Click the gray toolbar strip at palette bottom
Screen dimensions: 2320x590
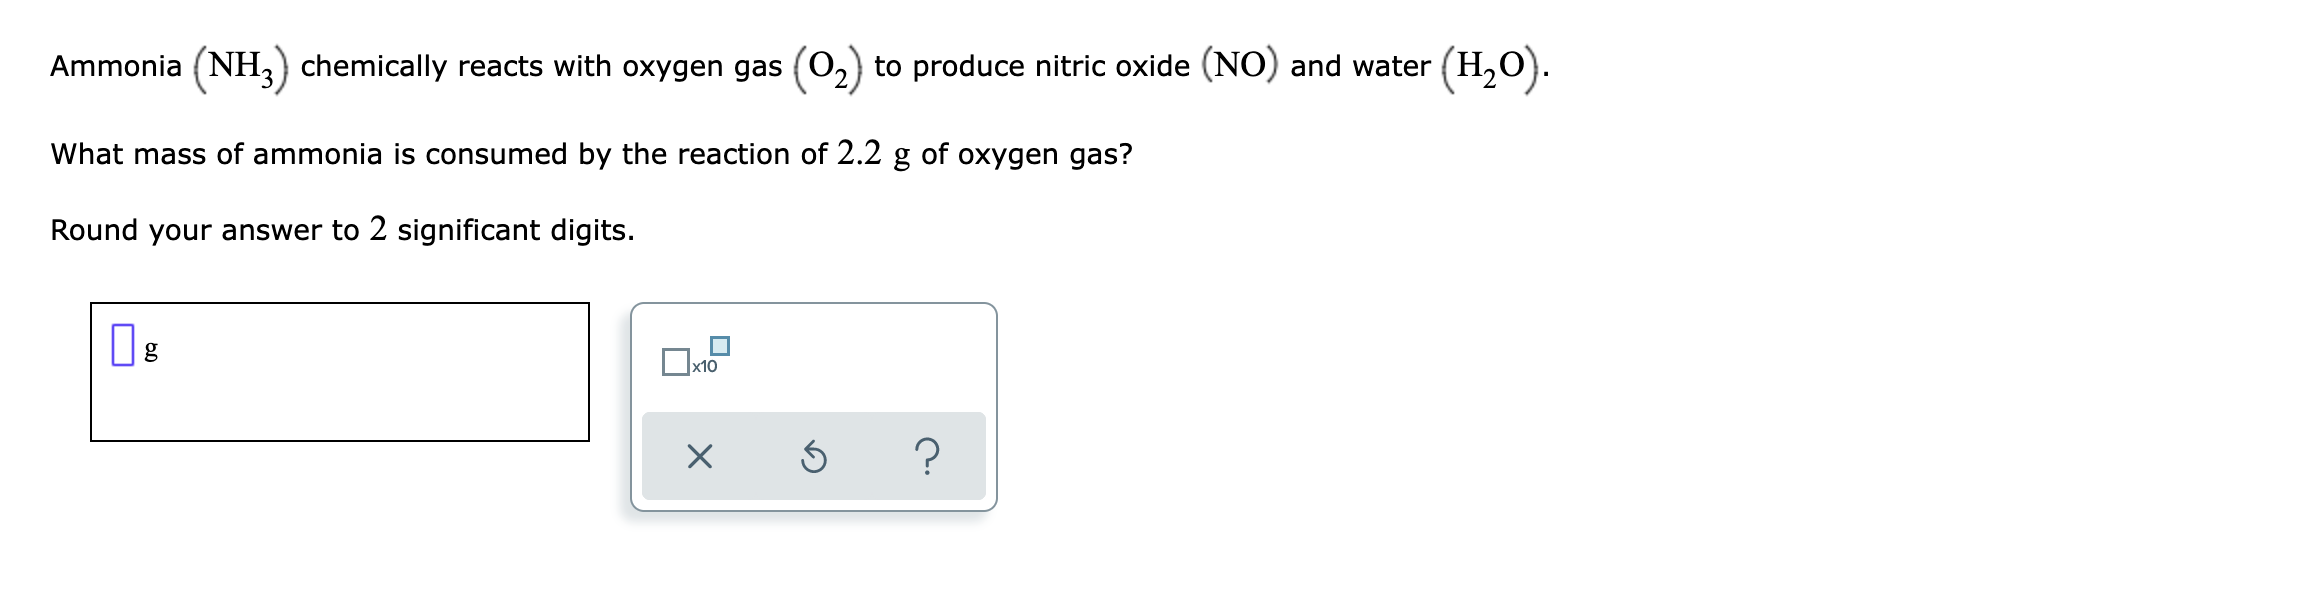coord(813,457)
